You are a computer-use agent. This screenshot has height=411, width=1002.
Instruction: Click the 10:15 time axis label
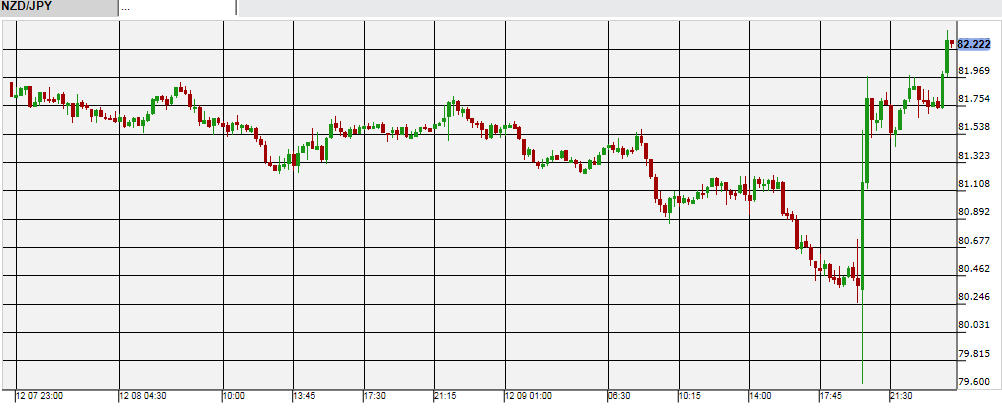(x=691, y=396)
